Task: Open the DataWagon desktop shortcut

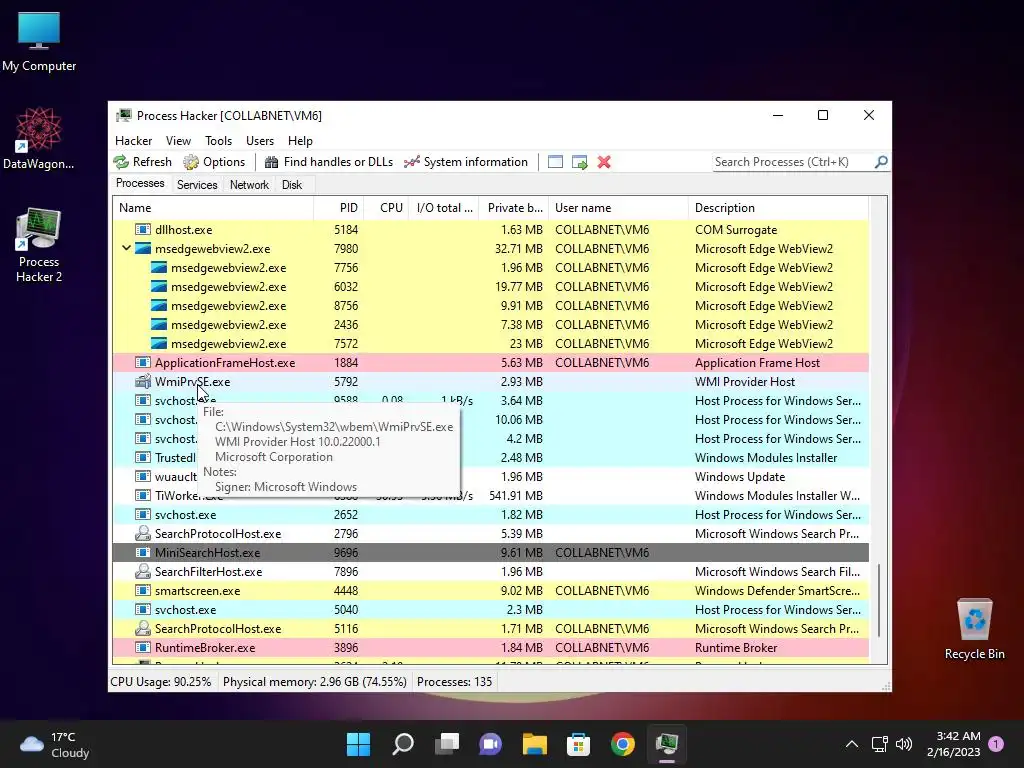Action: pyautogui.click(x=39, y=138)
